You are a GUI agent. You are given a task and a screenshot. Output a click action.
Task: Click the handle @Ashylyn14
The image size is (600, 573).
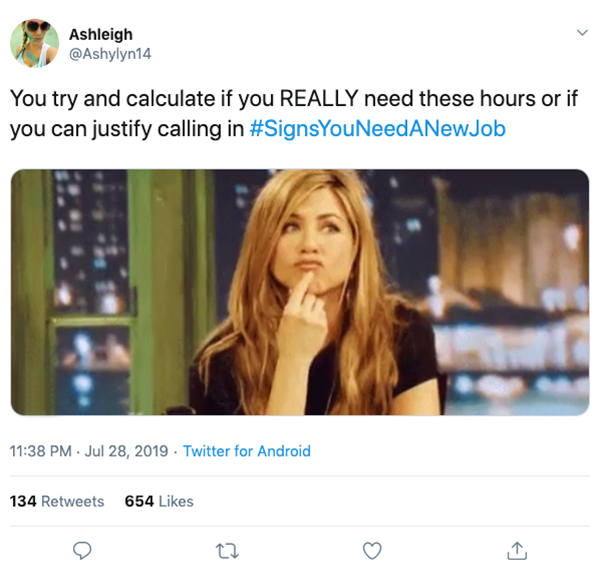pyautogui.click(x=110, y=52)
